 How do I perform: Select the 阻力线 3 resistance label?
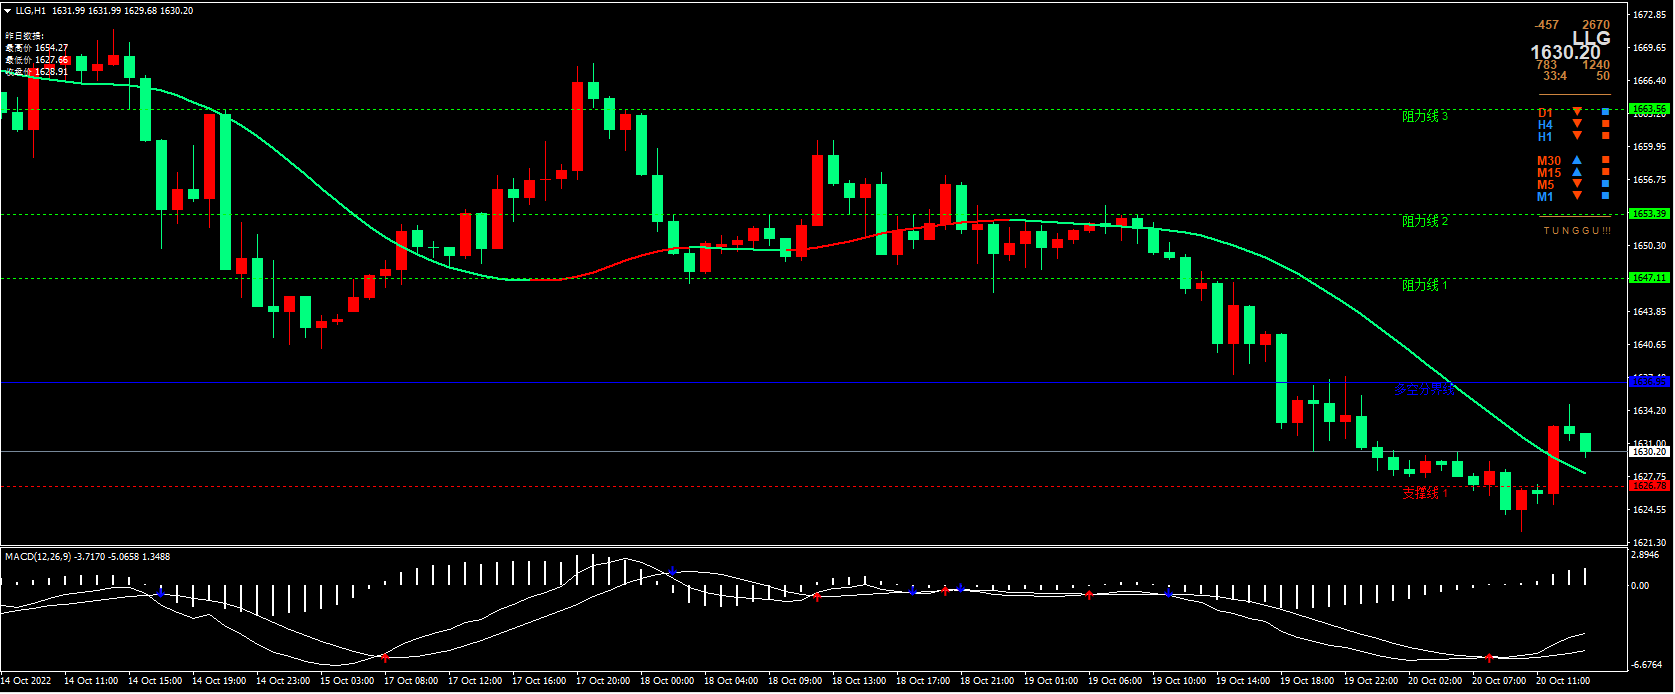coord(1425,117)
